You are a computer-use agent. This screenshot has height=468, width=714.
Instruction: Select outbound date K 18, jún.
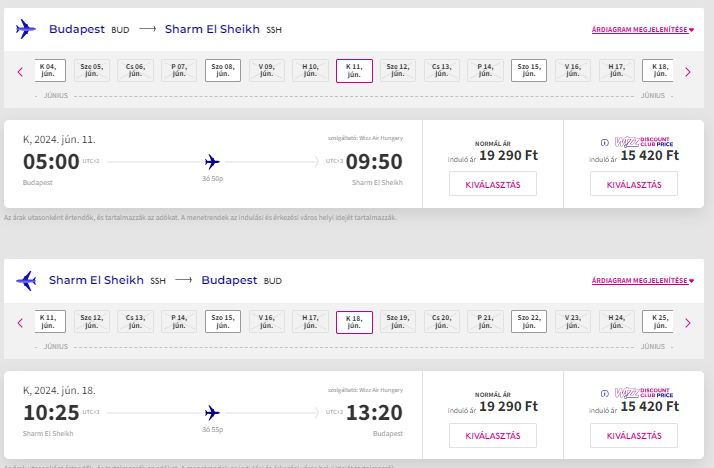pos(658,71)
